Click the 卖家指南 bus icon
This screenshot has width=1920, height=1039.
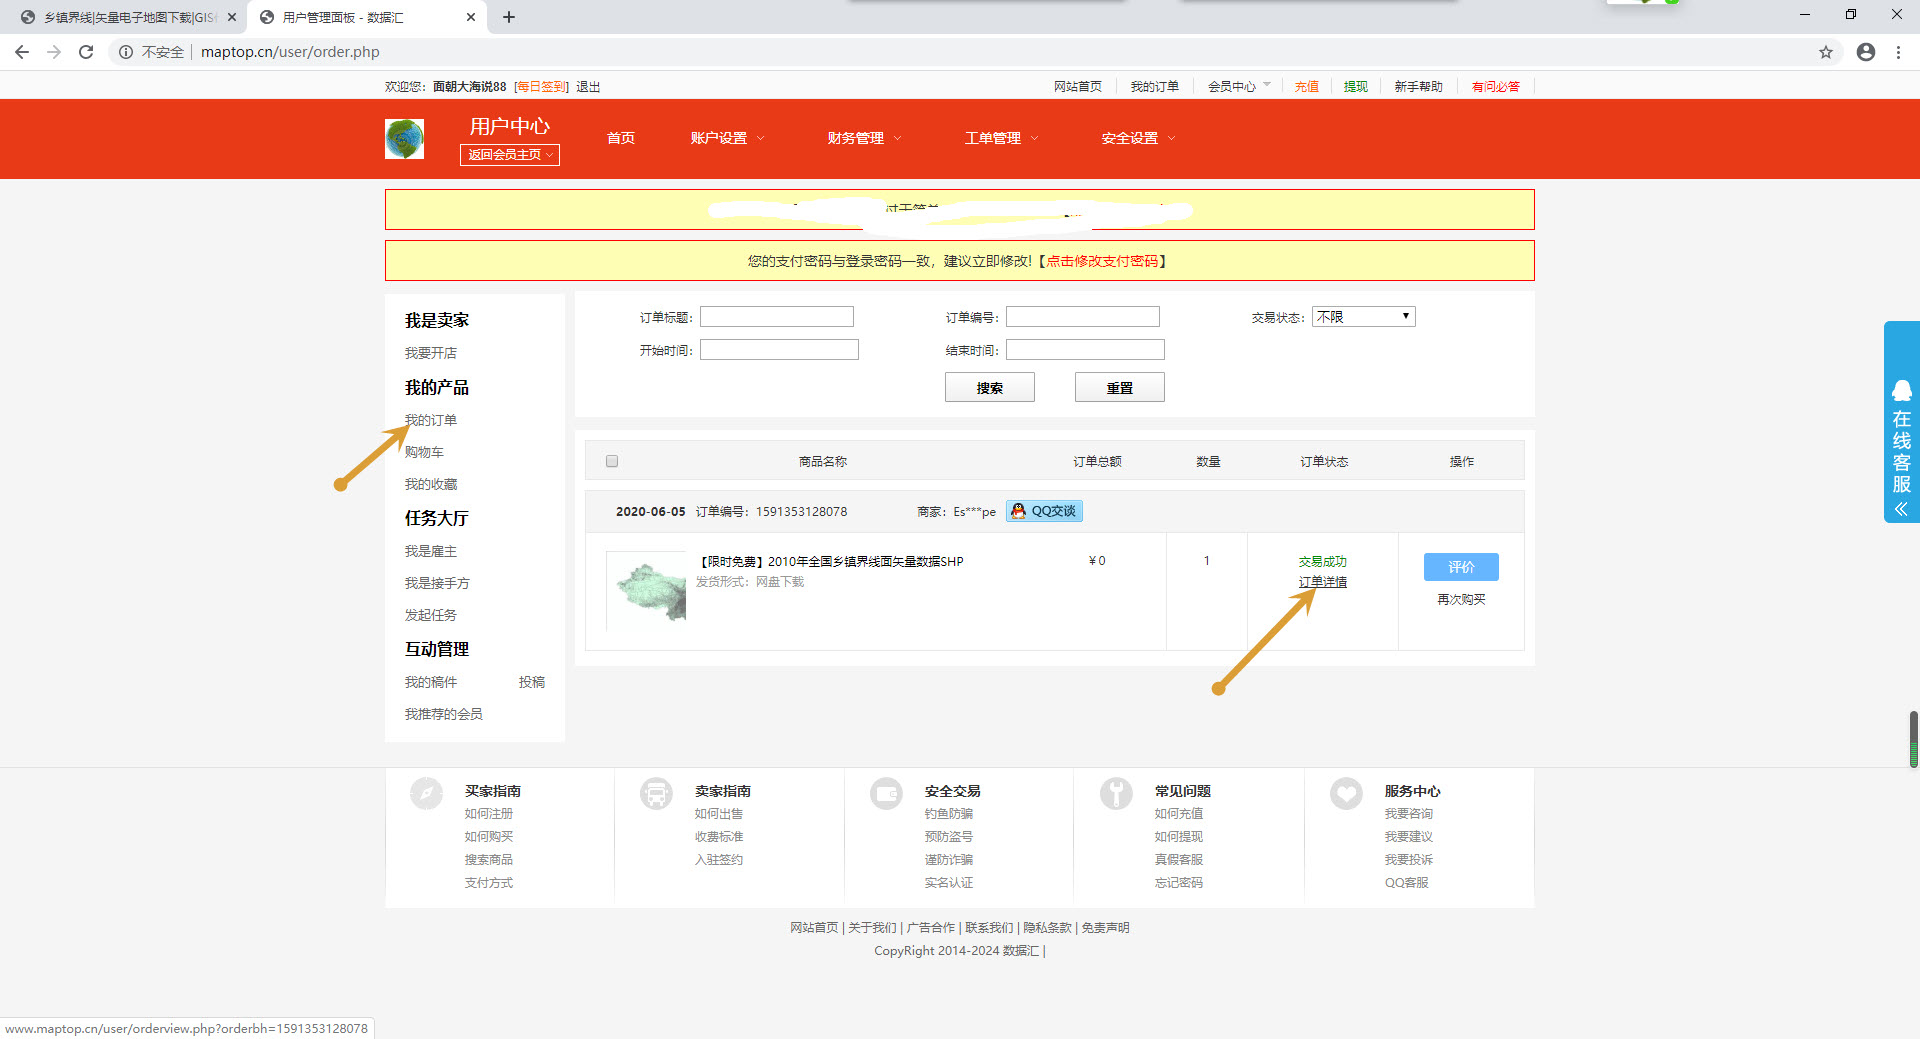pos(656,794)
